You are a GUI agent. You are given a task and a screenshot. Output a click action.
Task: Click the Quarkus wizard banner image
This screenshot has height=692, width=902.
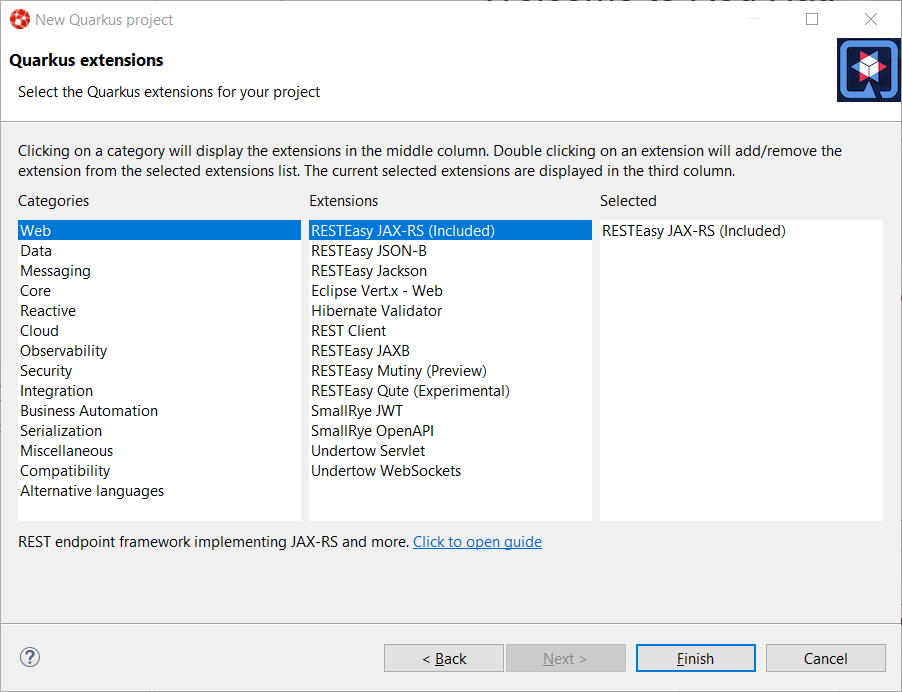tap(869, 70)
